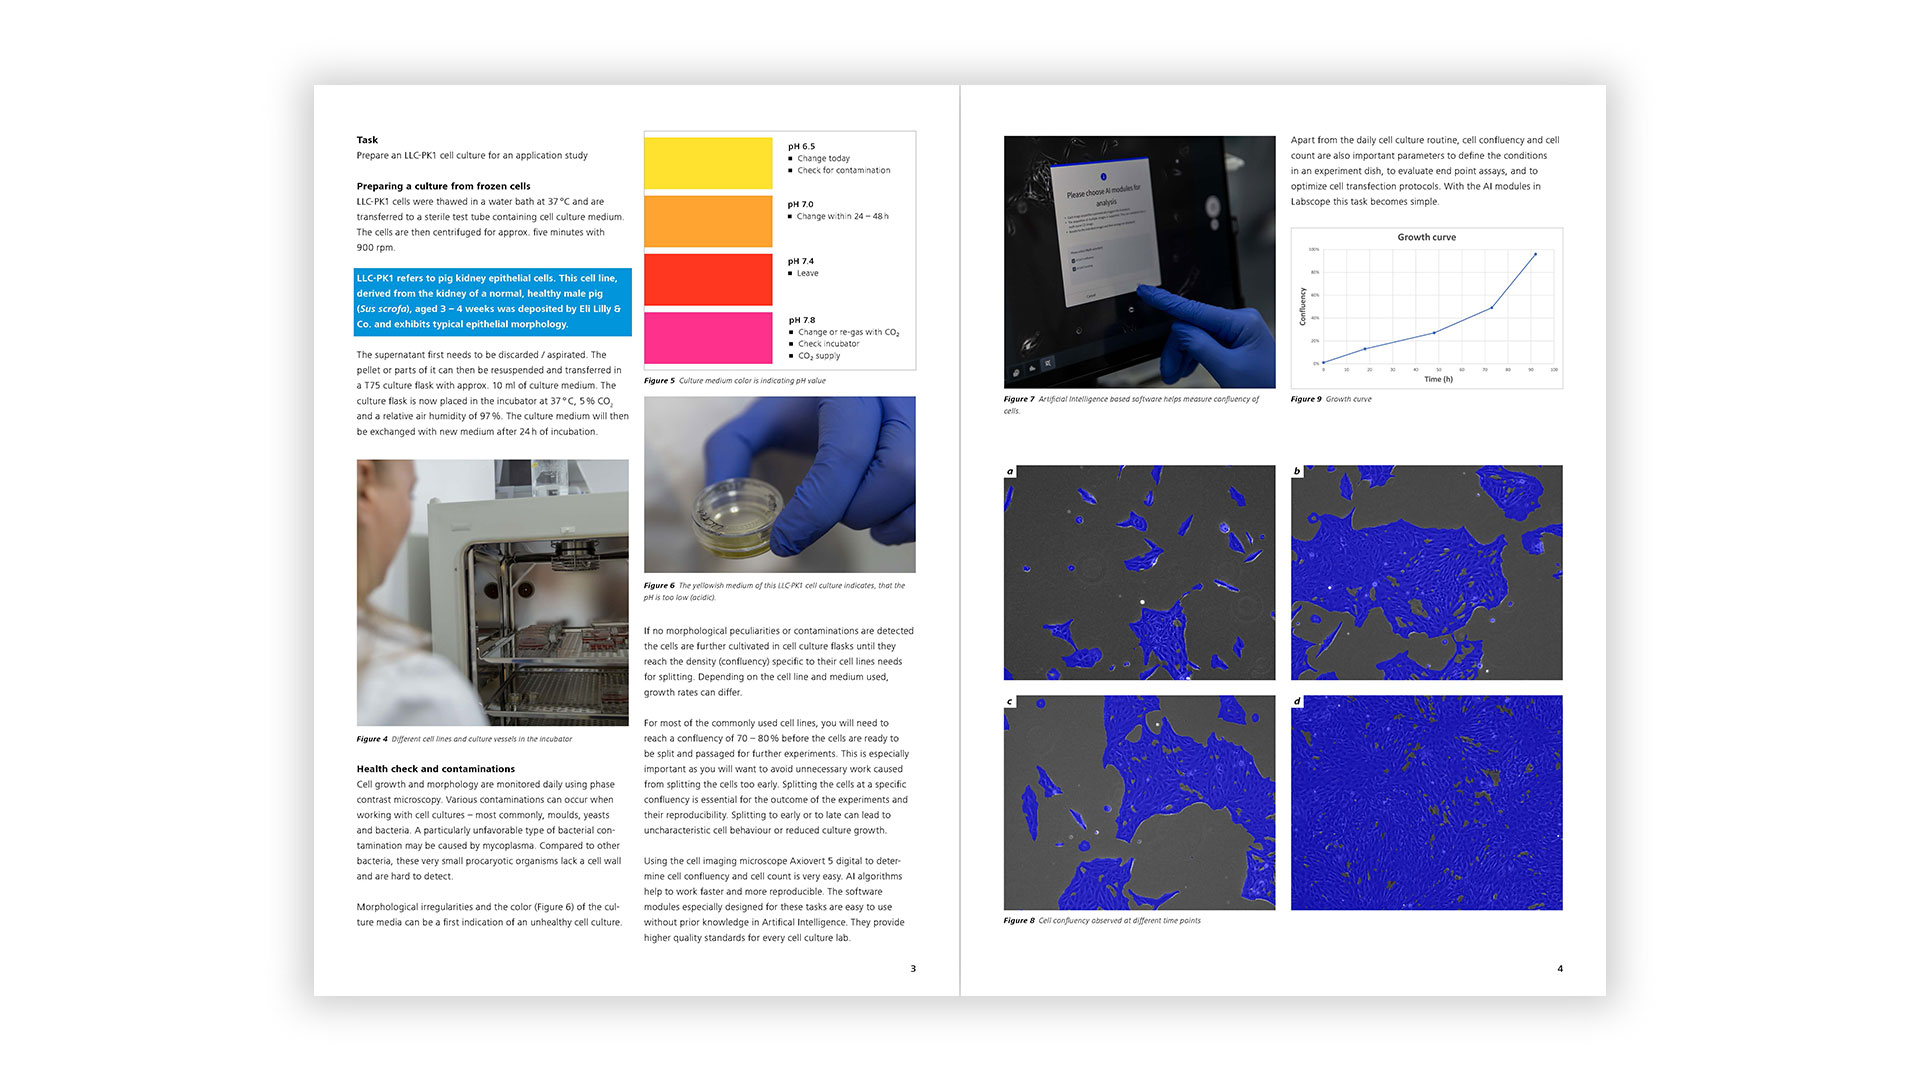Click confluency image labeled b
The image size is (1920, 1080).
point(1427,572)
